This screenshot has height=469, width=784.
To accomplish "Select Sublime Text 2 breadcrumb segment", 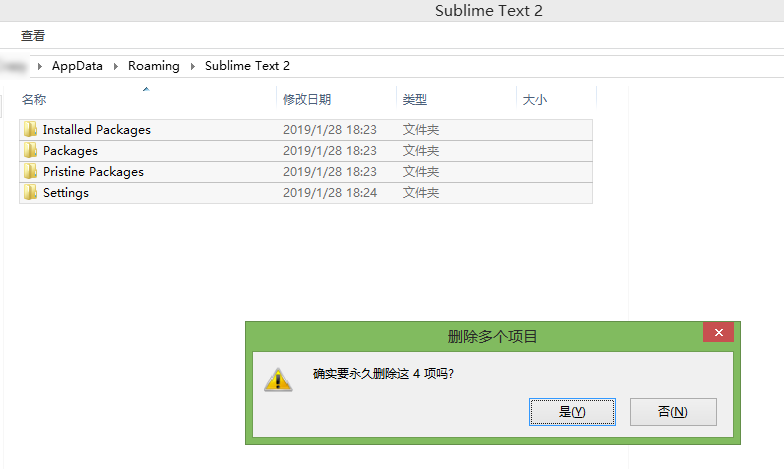I will (x=247, y=66).
